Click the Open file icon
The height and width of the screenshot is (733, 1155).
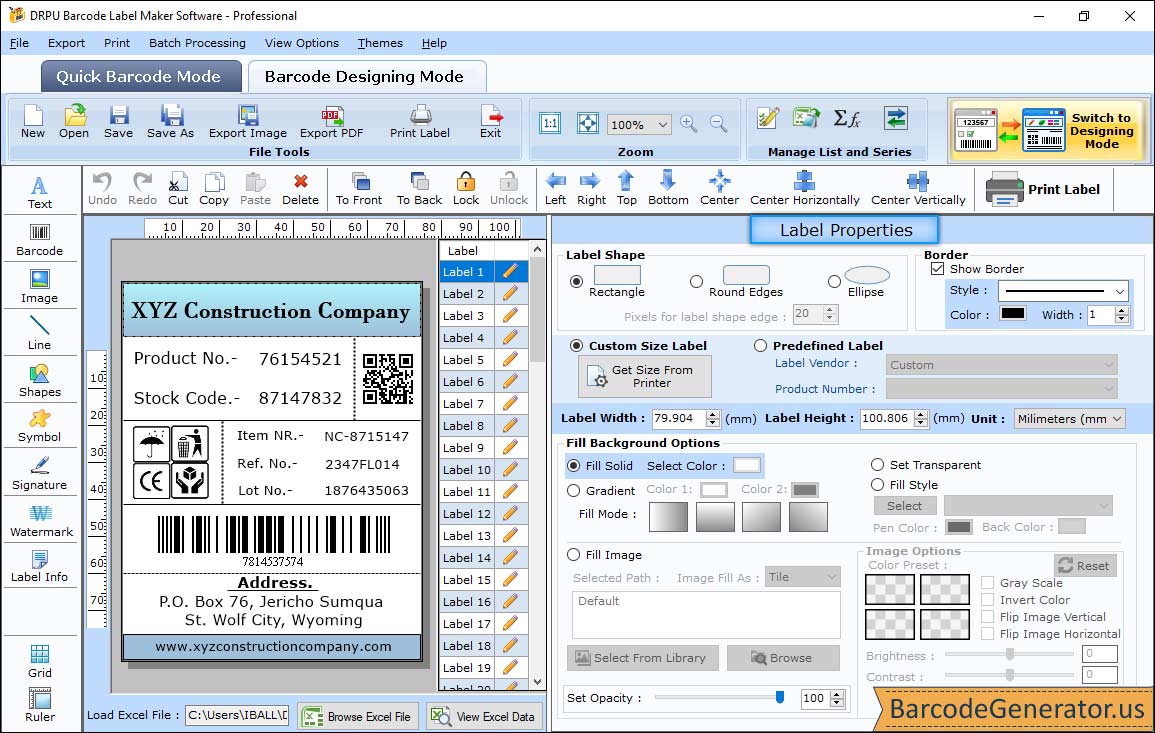(74, 122)
